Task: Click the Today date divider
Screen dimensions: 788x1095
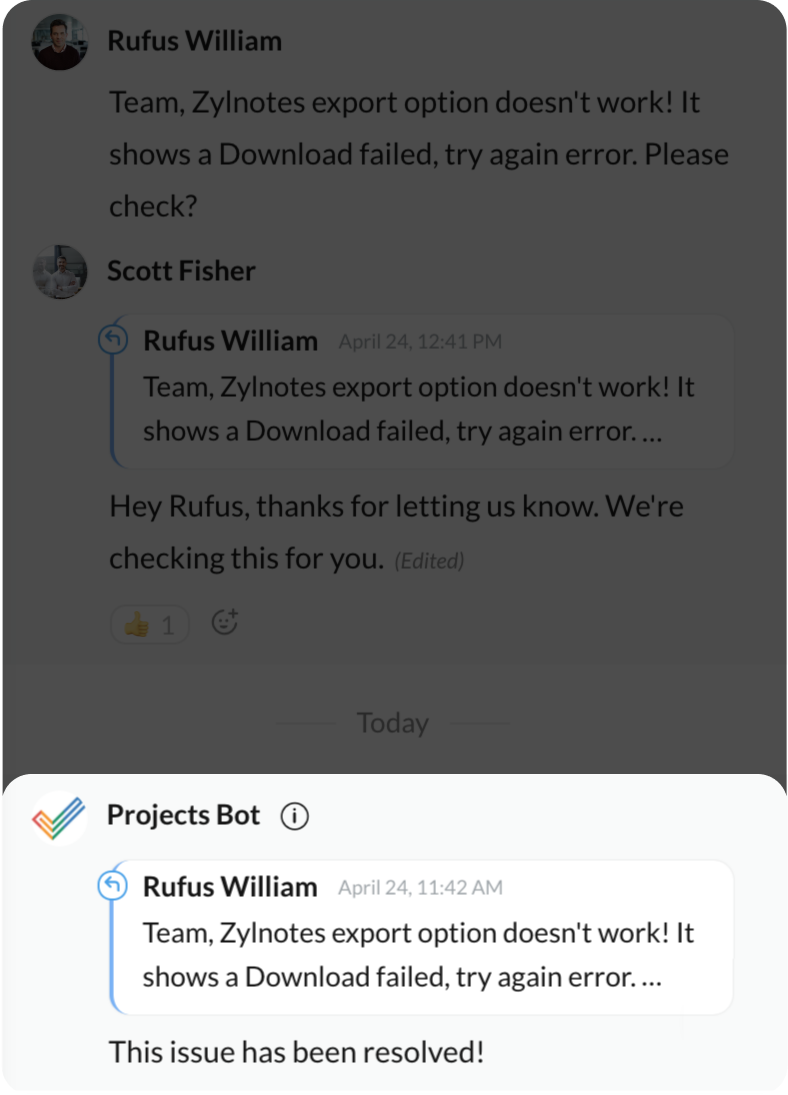Action: point(392,723)
